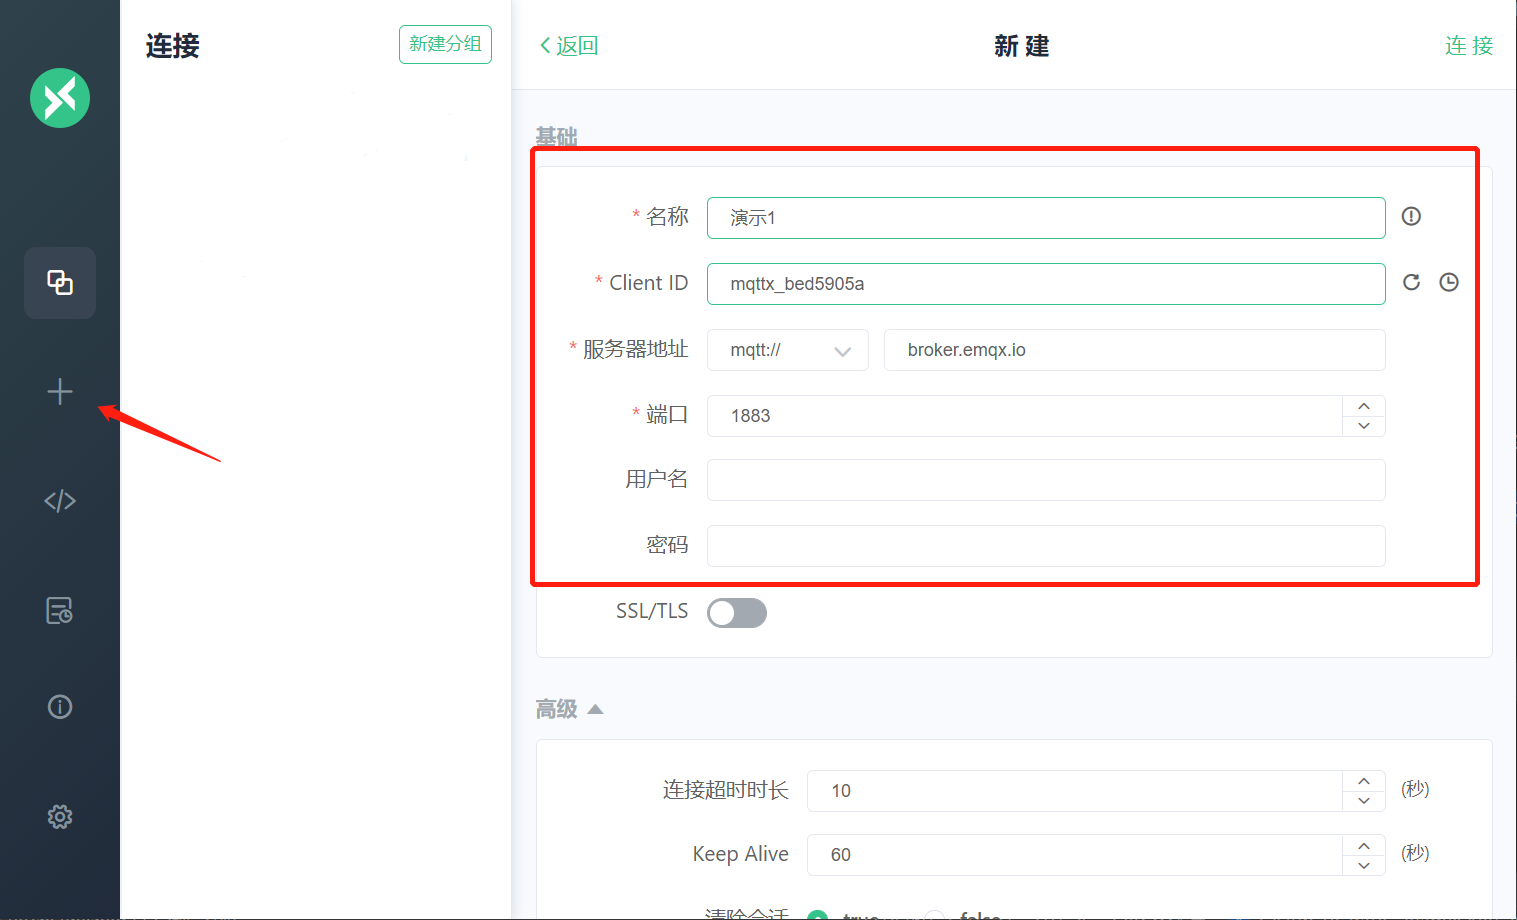
Task: Click the 新建分组 button
Action: pos(445,44)
